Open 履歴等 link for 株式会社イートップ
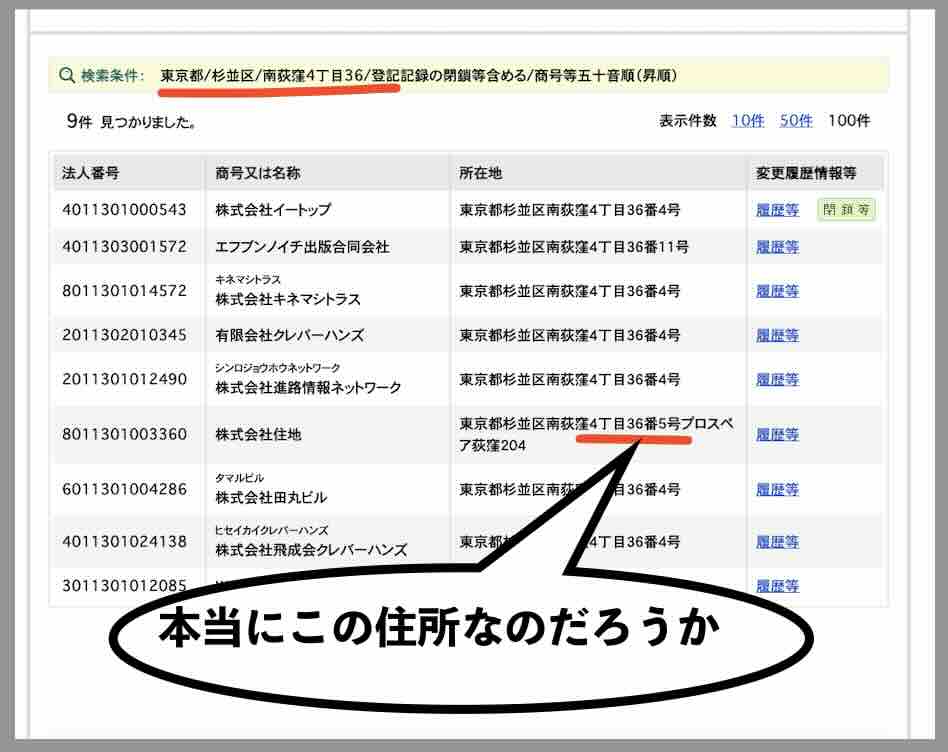The image size is (948, 752). pyautogui.click(x=778, y=210)
